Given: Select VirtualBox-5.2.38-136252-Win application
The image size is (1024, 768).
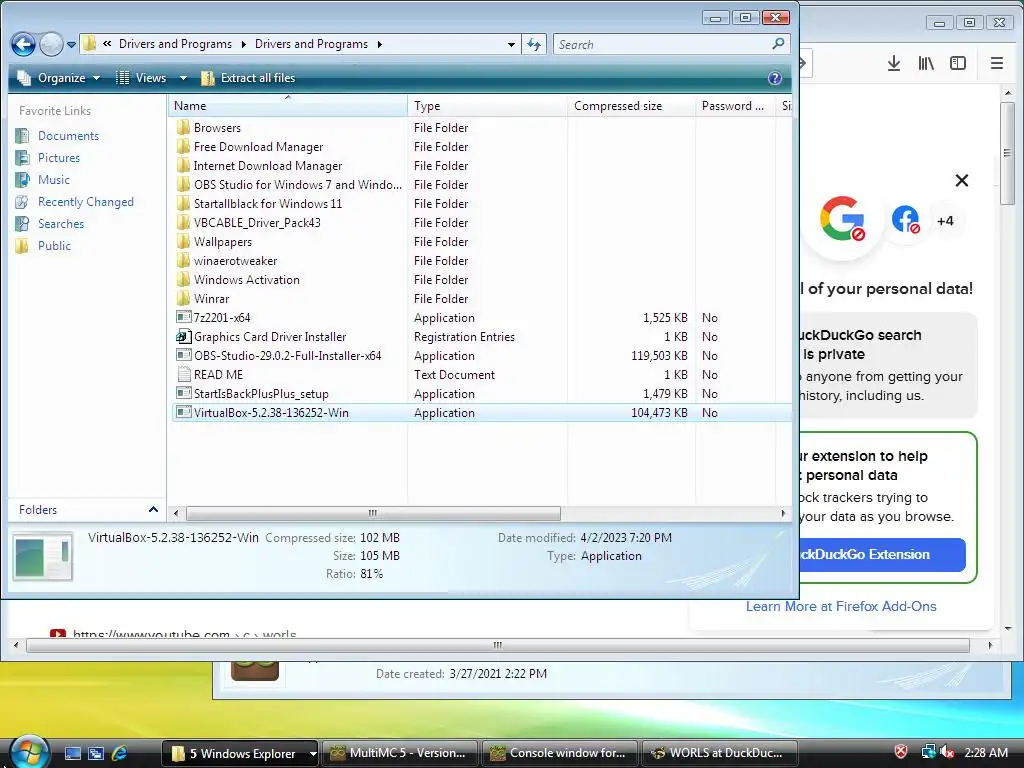Looking at the screenshot, I should (263, 412).
